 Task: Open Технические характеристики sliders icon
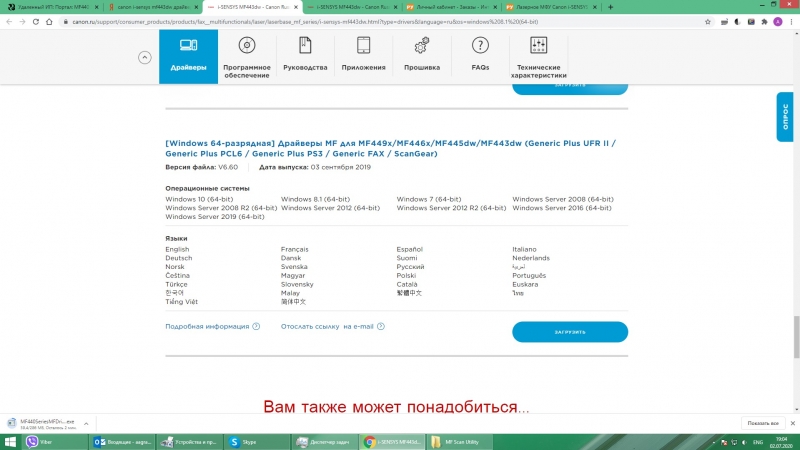click(538, 46)
